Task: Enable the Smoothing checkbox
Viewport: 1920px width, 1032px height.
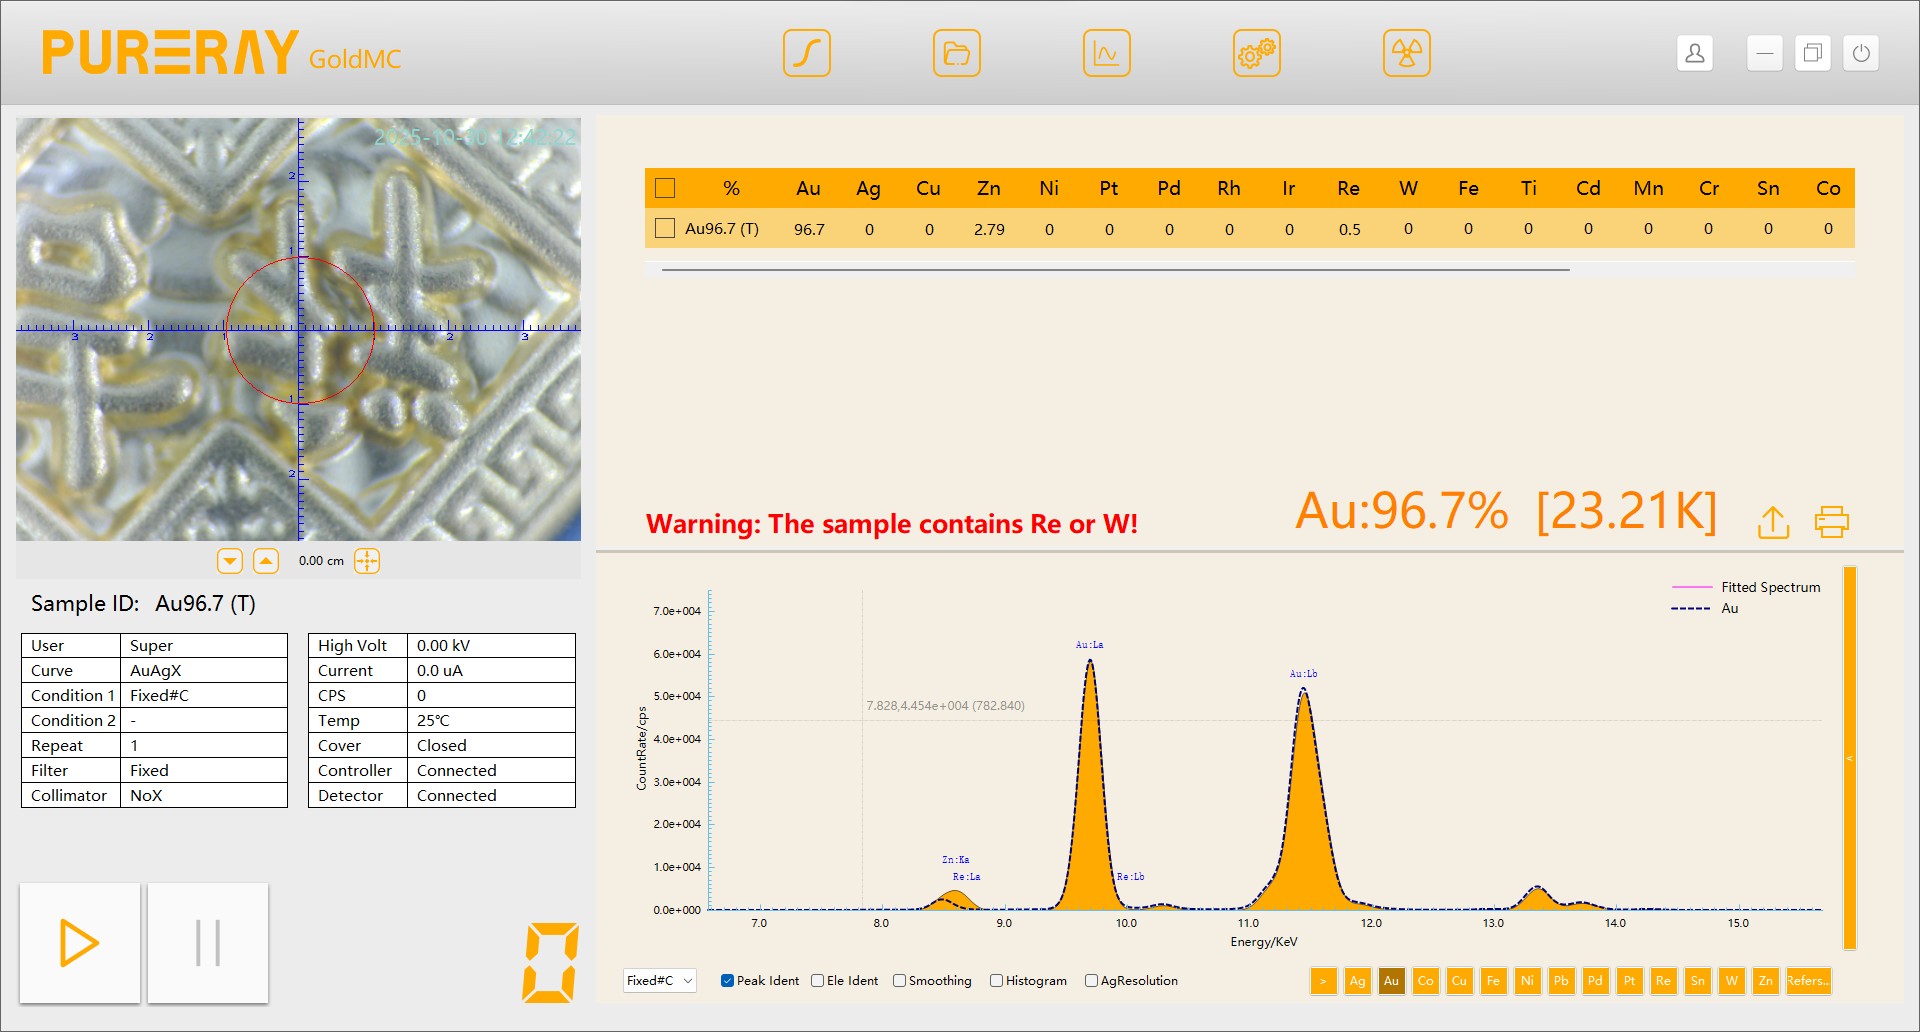Action: tap(899, 981)
